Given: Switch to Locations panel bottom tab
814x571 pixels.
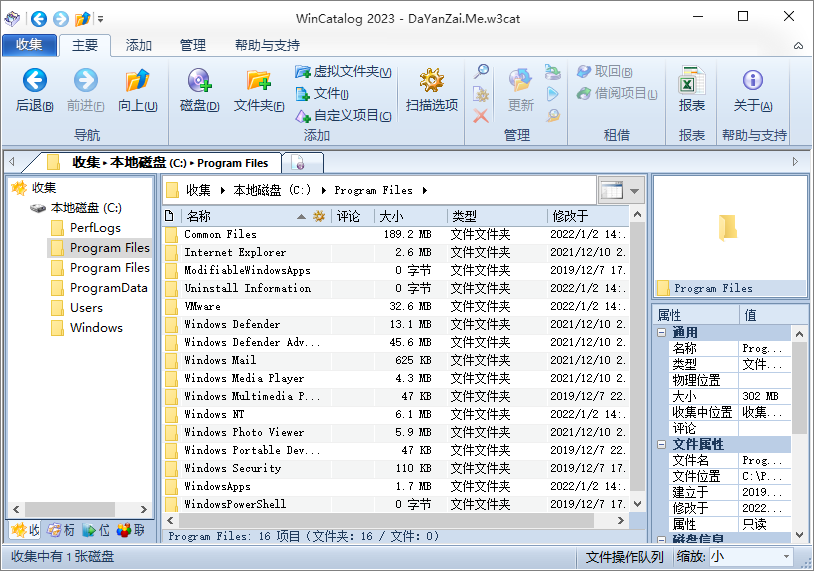Looking at the screenshot, I should (x=96, y=530).
